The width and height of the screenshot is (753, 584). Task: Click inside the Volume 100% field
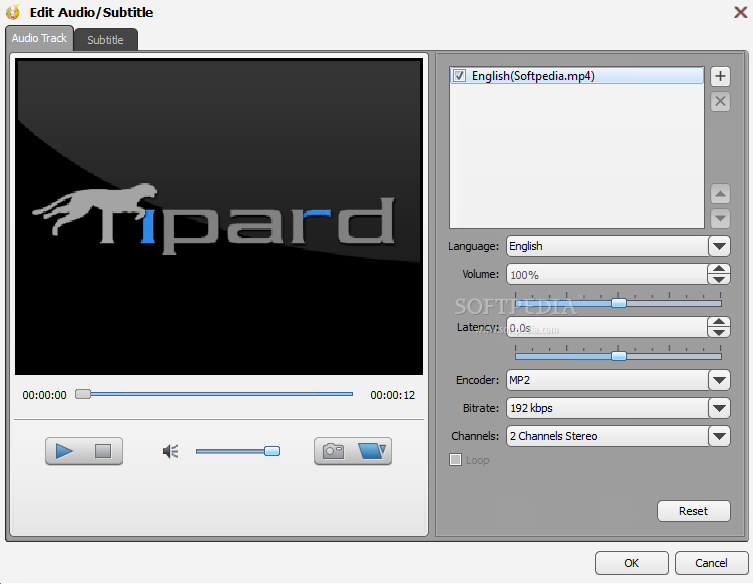[x=607, y=275]
